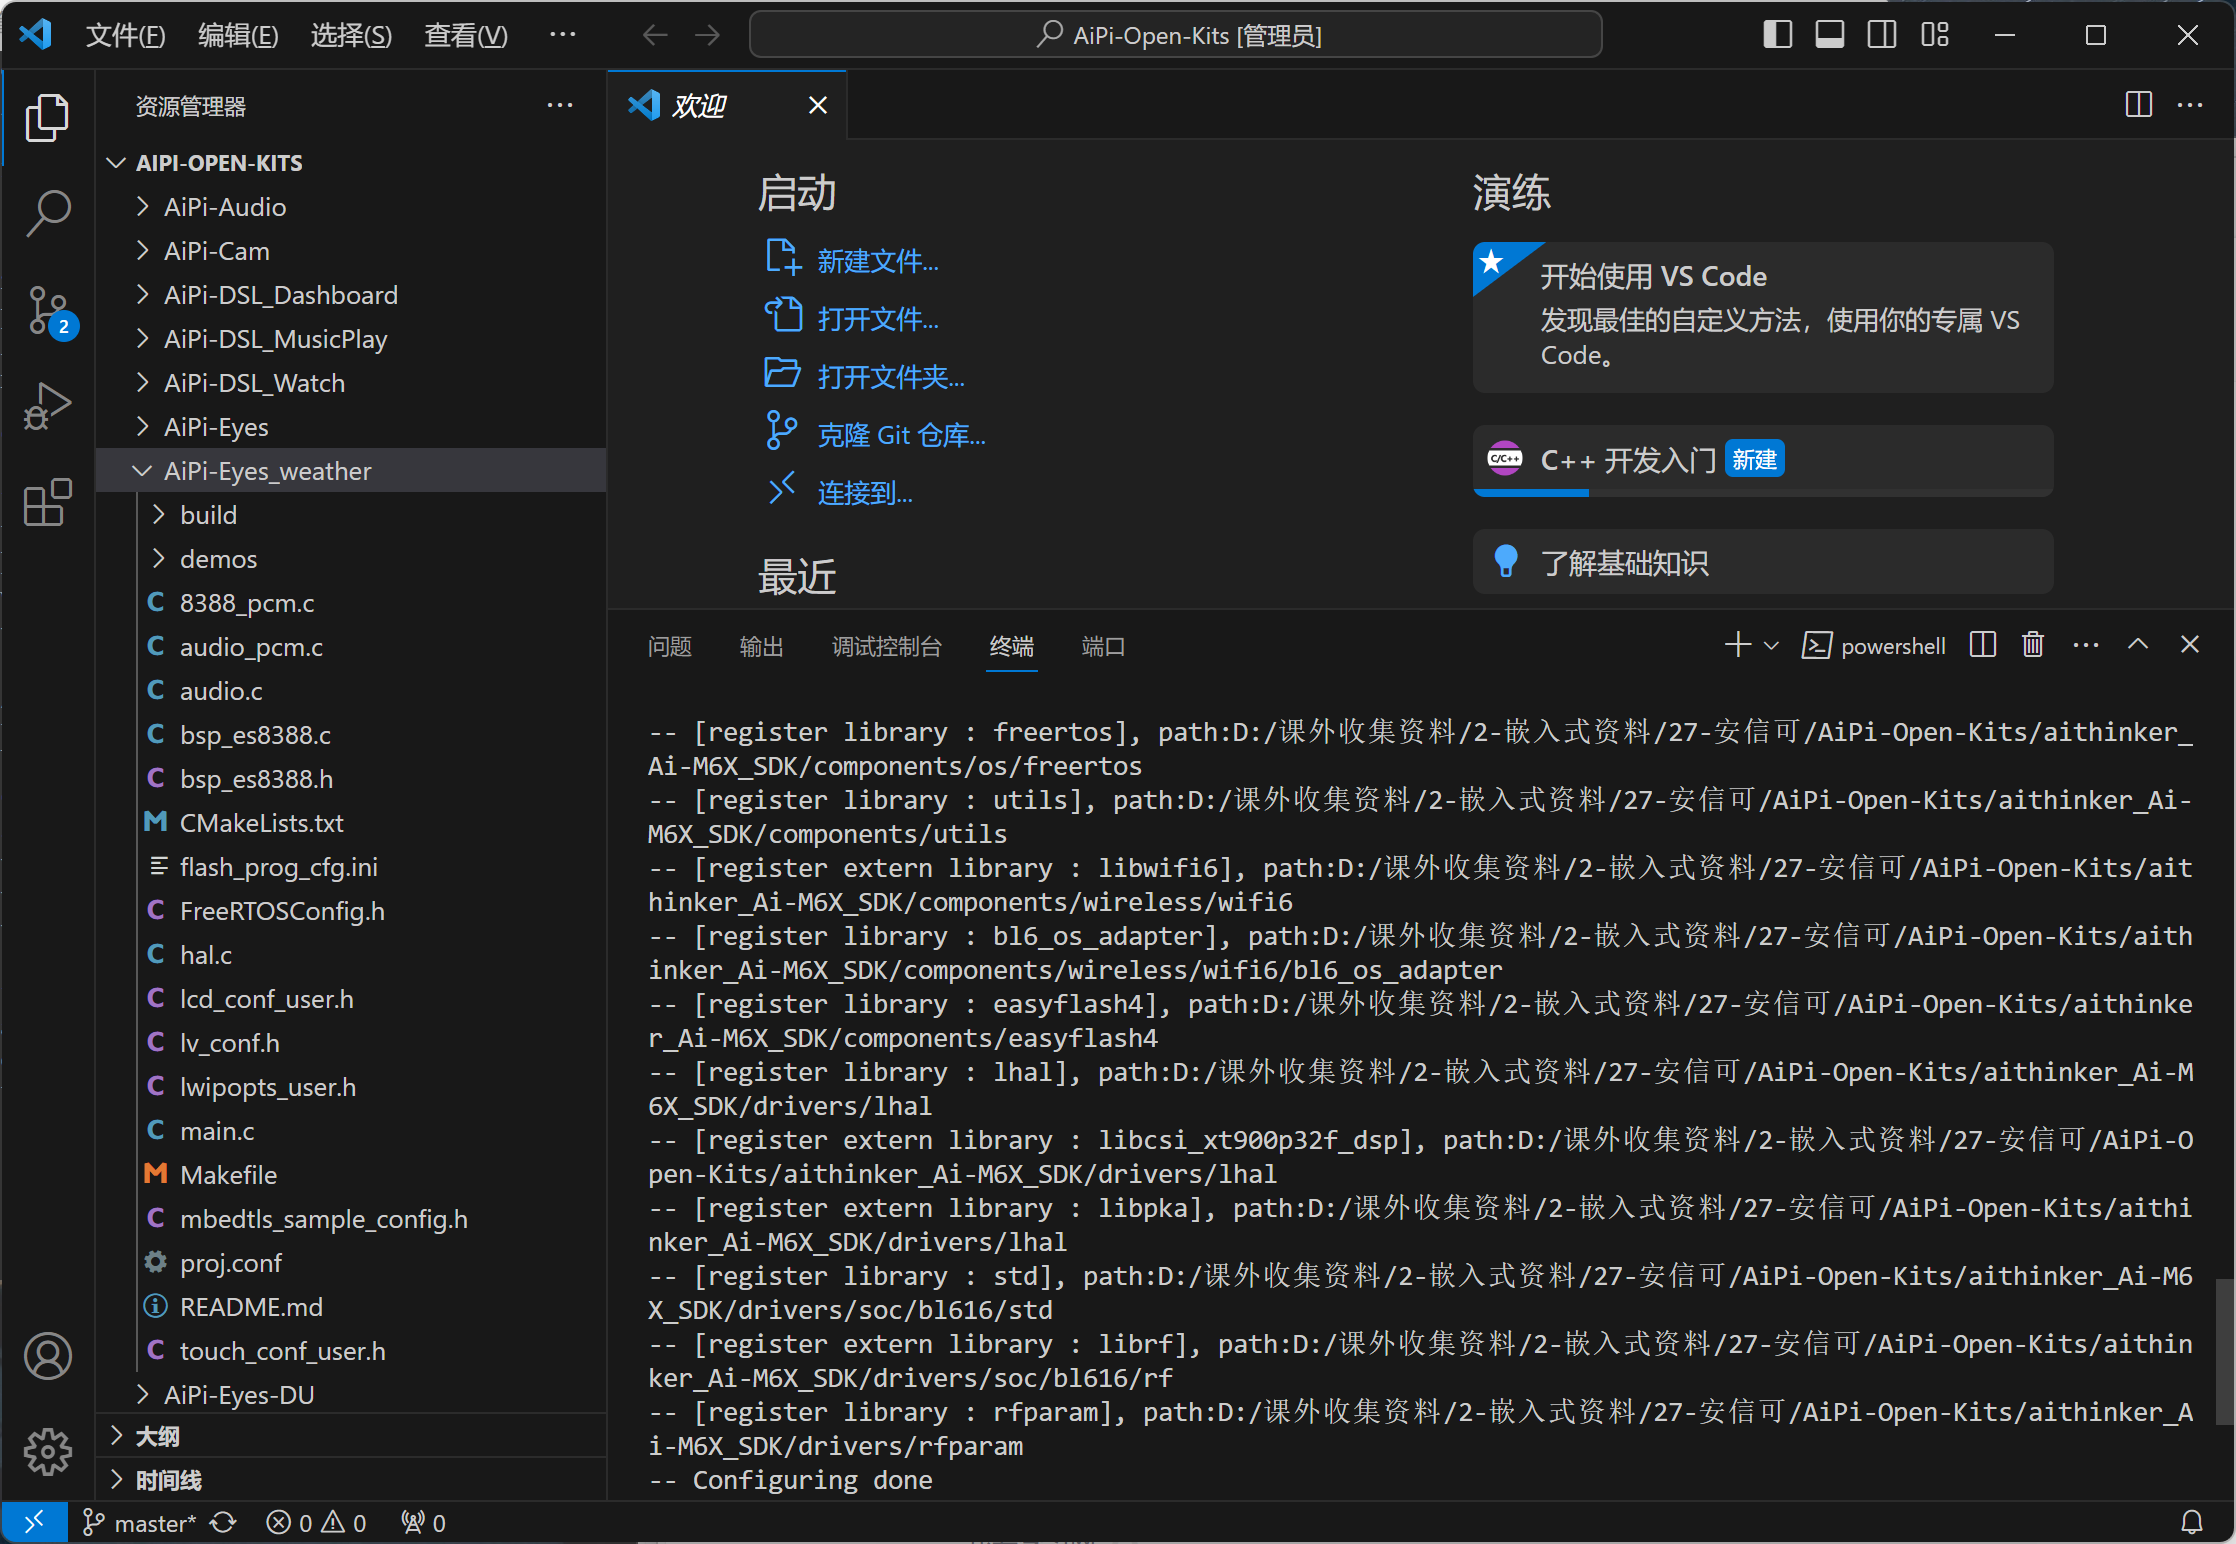Open terminal launch profile dropdown arrow
Screen dimensions: 2236x1544
point(1771,646)
